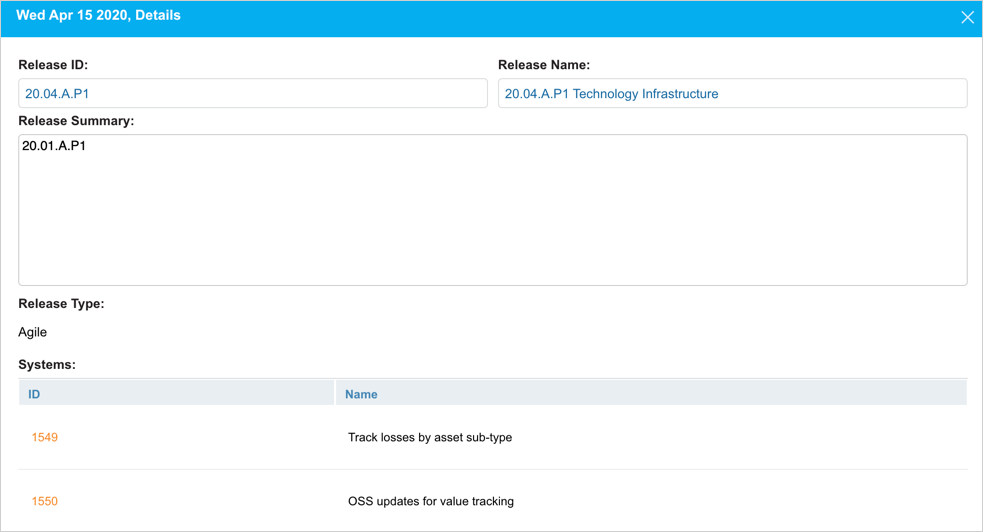The height and width of the screenshot is (532, 983).
Task: Sort by the ID column header
Action: pyautogui.click(x=34, y=394)
